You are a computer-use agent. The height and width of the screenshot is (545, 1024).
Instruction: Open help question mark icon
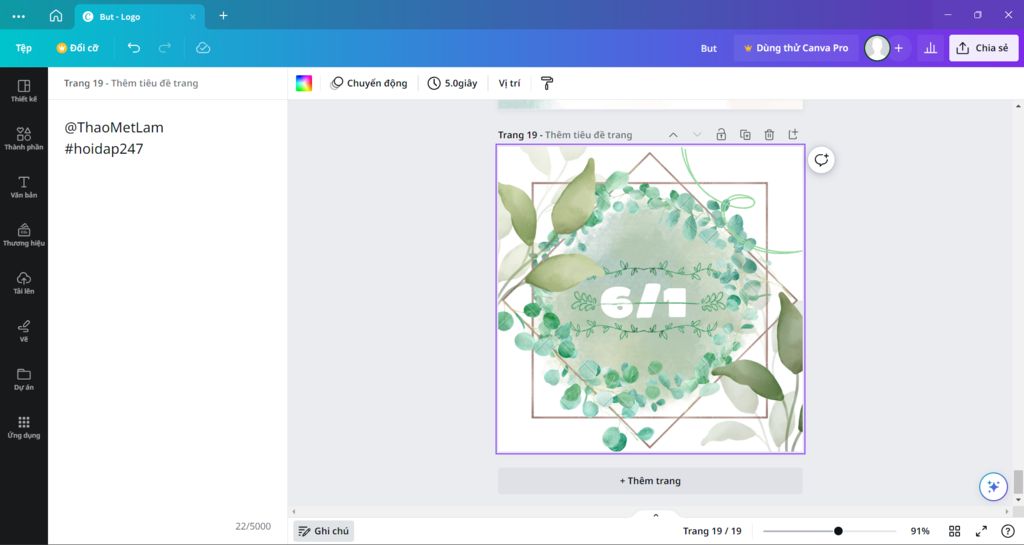tap(1008, 531)
